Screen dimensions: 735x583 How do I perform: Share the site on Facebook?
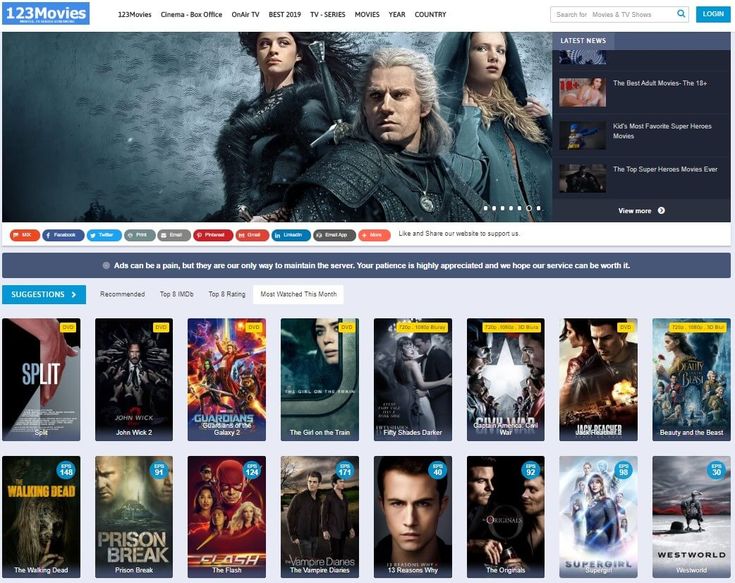pyautogui.click(x=63, y=235)
